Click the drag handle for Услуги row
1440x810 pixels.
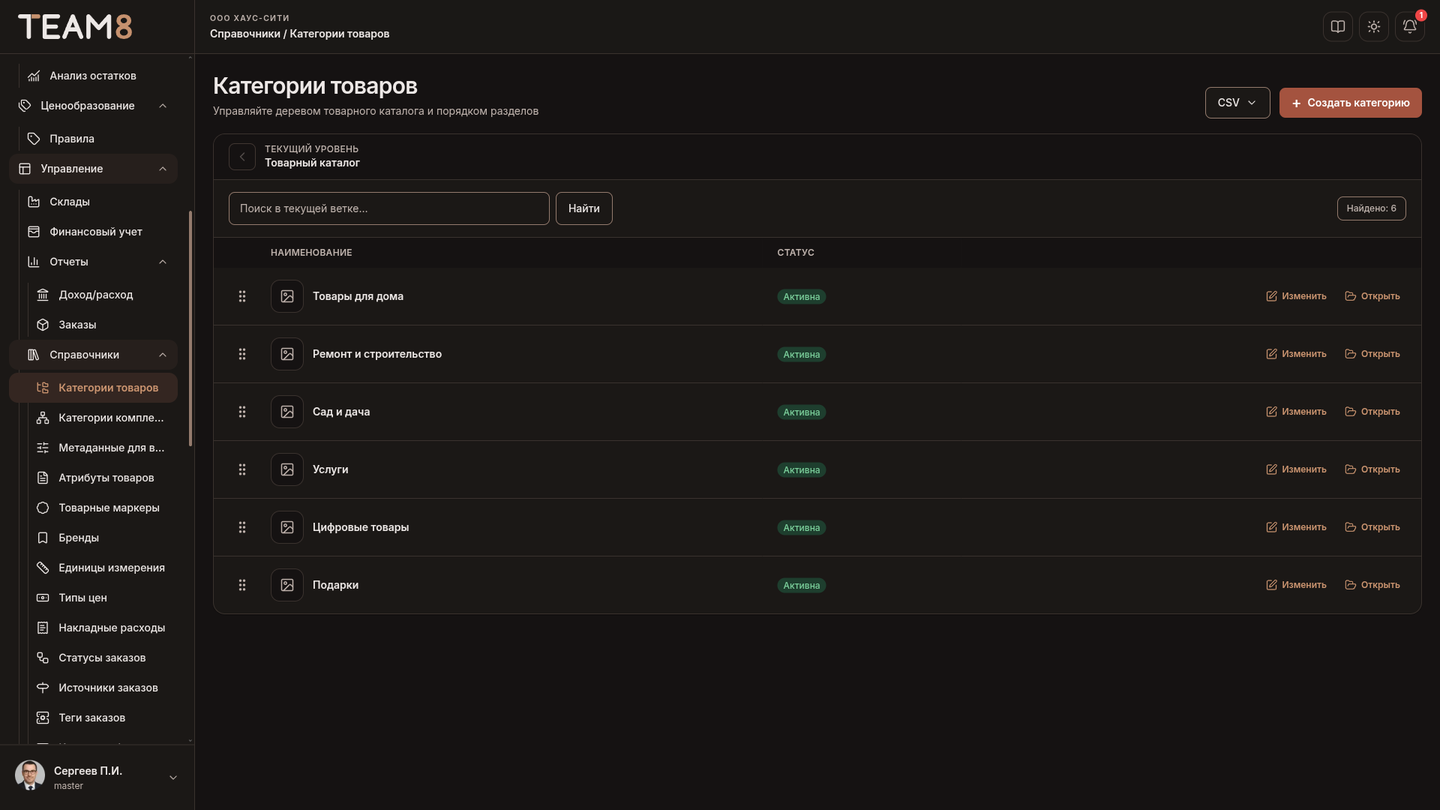pyautogui.click(x=242, y=469)
